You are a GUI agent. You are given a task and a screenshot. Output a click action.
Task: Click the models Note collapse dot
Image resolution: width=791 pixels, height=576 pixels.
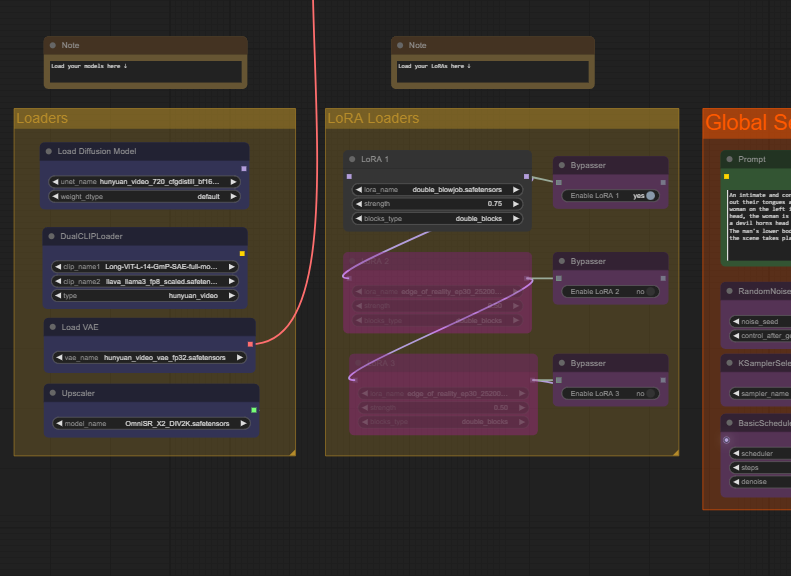tap(52, 45)
